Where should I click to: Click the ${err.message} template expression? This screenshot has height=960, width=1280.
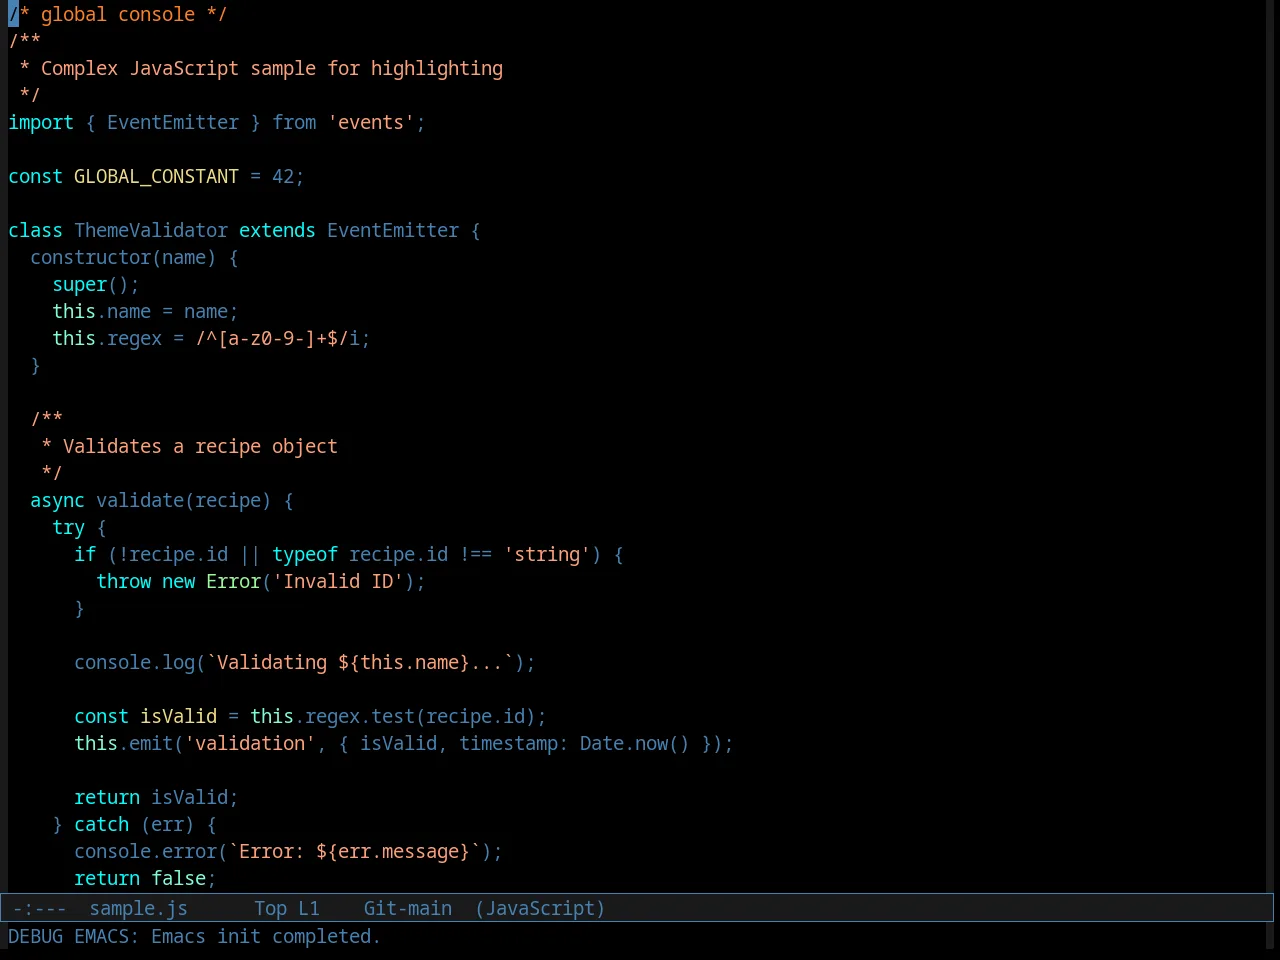[393, 851]
